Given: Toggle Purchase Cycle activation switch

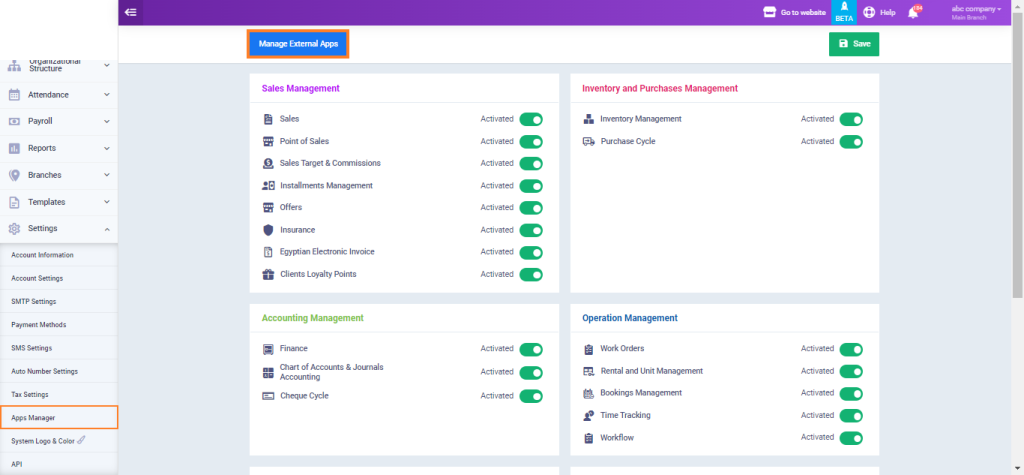Looking at the screenshot, I should tap(851, 142).
